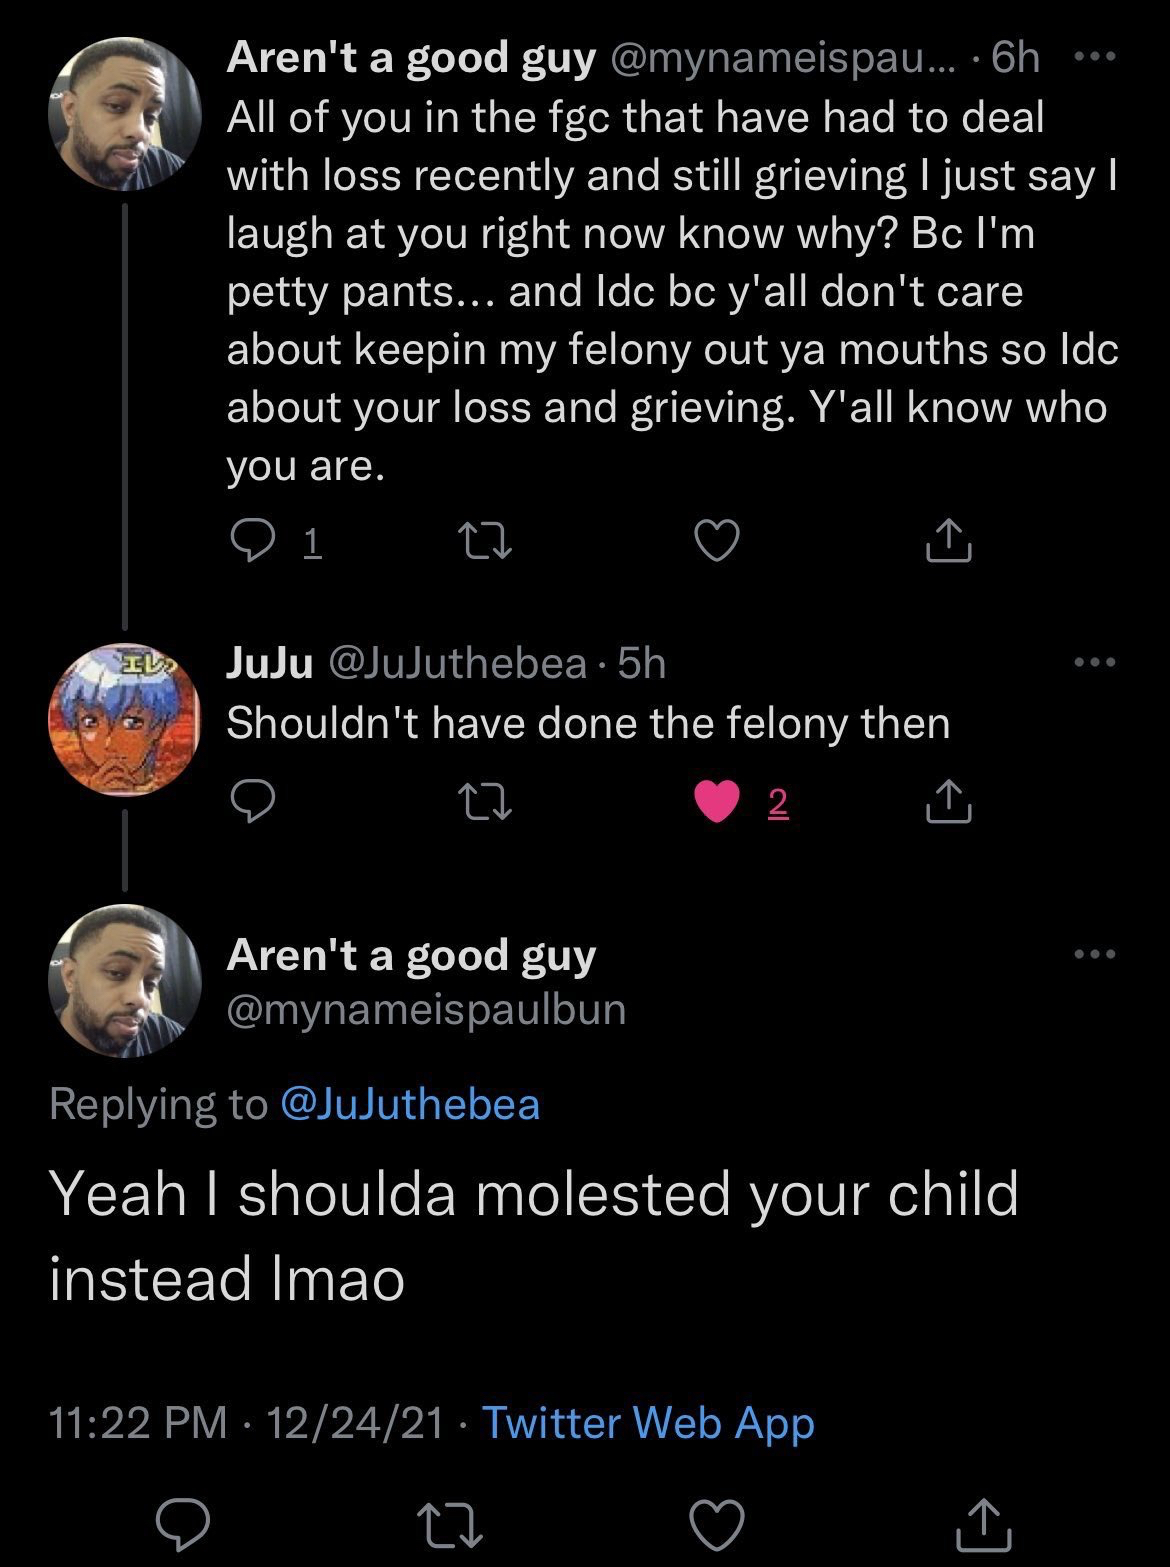Unlike JuJu's tweet with pink heart

click(716, 802)
